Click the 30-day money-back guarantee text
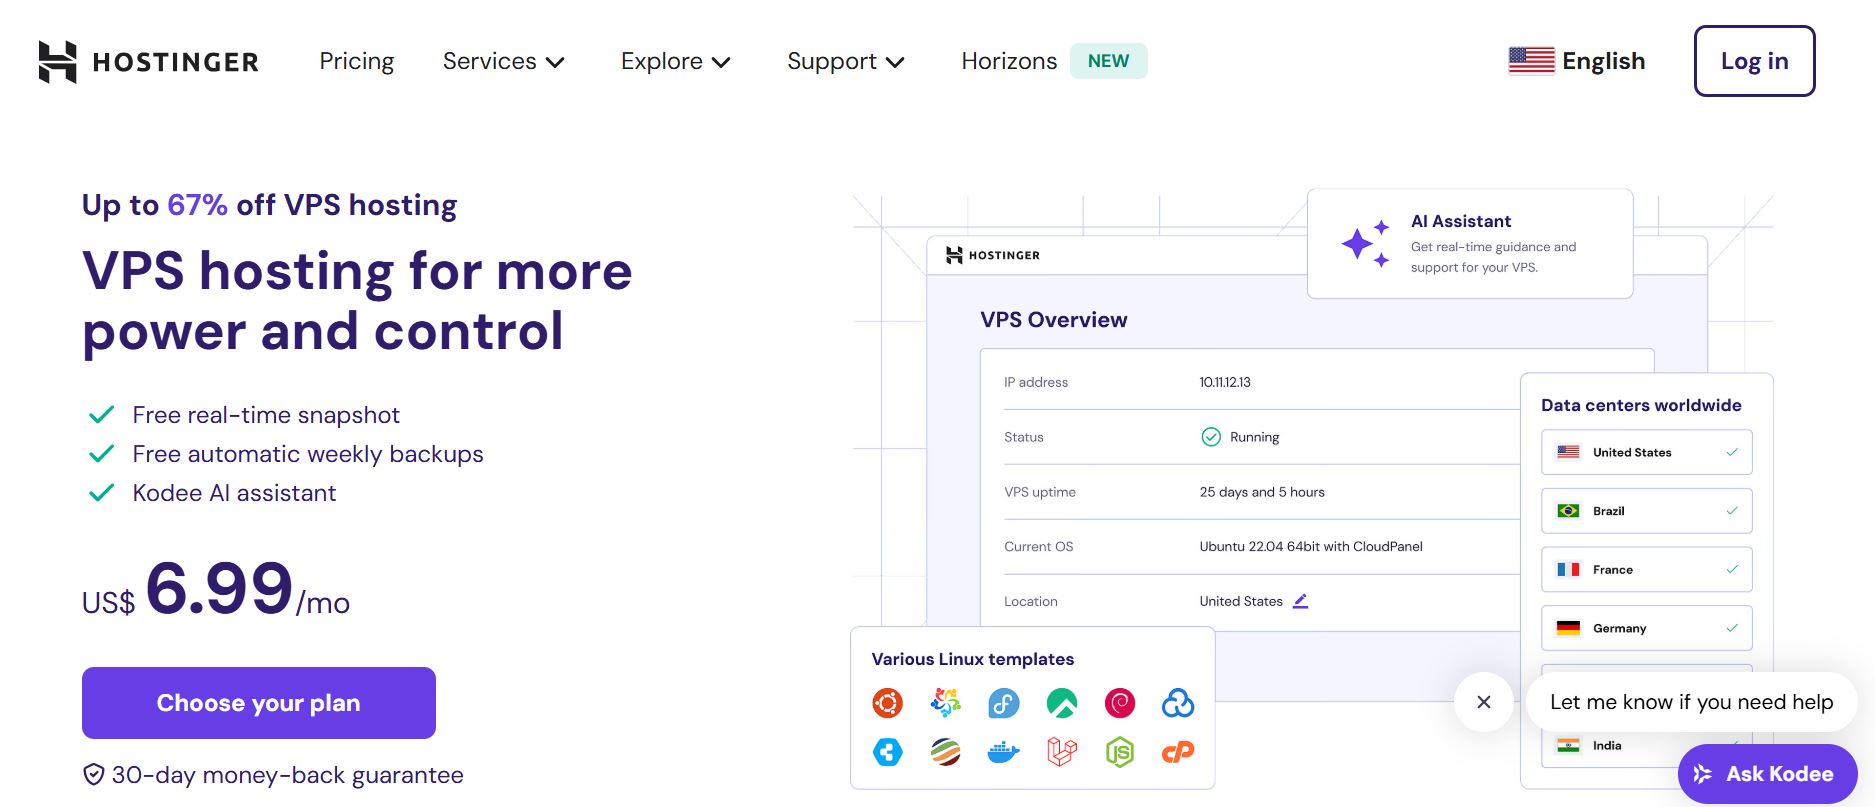 tap(287, 775)
